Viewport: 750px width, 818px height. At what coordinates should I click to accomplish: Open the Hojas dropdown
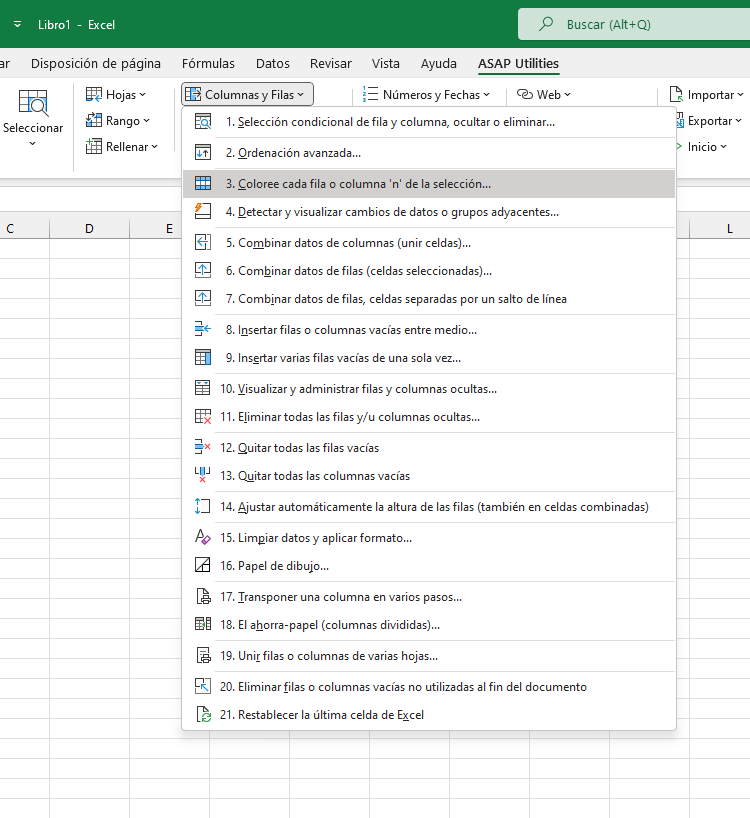click(x=116, y=94)
